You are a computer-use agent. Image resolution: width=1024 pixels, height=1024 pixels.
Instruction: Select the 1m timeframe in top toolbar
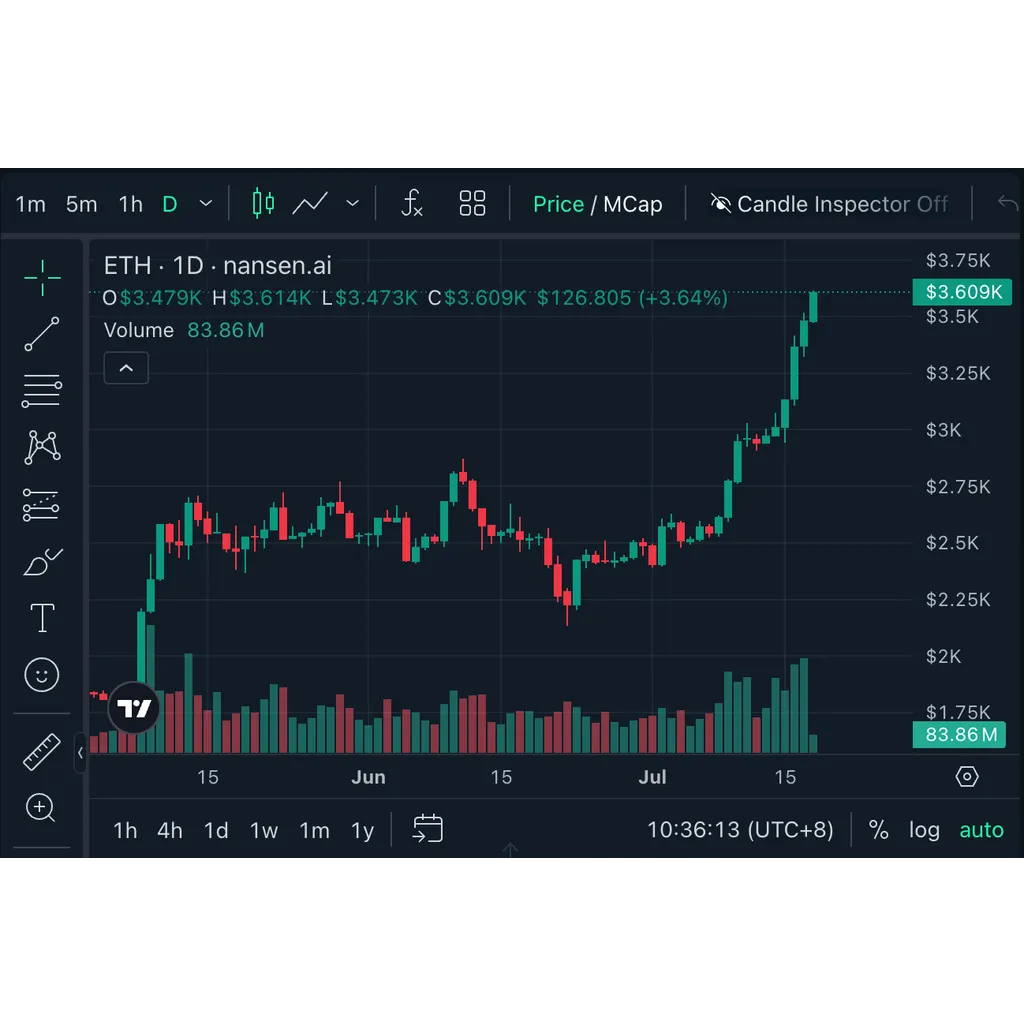(x=30, y=204)
